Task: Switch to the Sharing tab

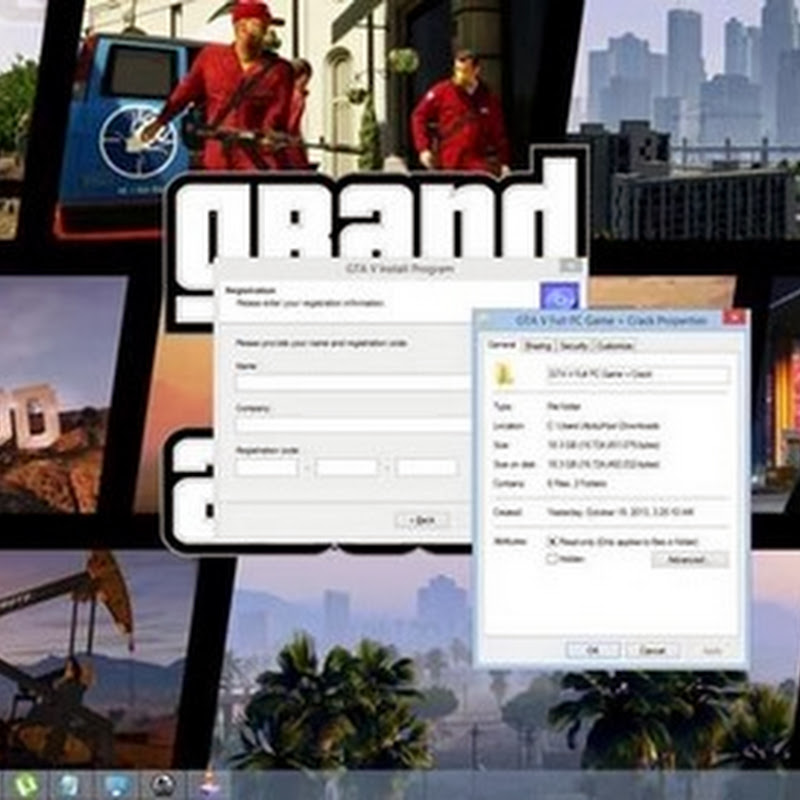Action: (538, 346)
